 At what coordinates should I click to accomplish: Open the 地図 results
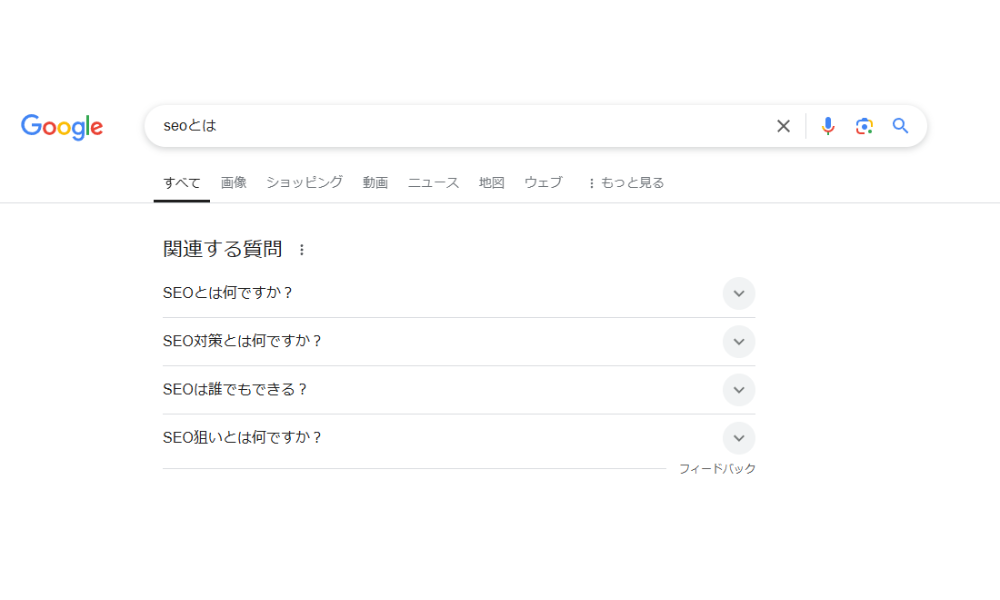(x=490, y=182)
